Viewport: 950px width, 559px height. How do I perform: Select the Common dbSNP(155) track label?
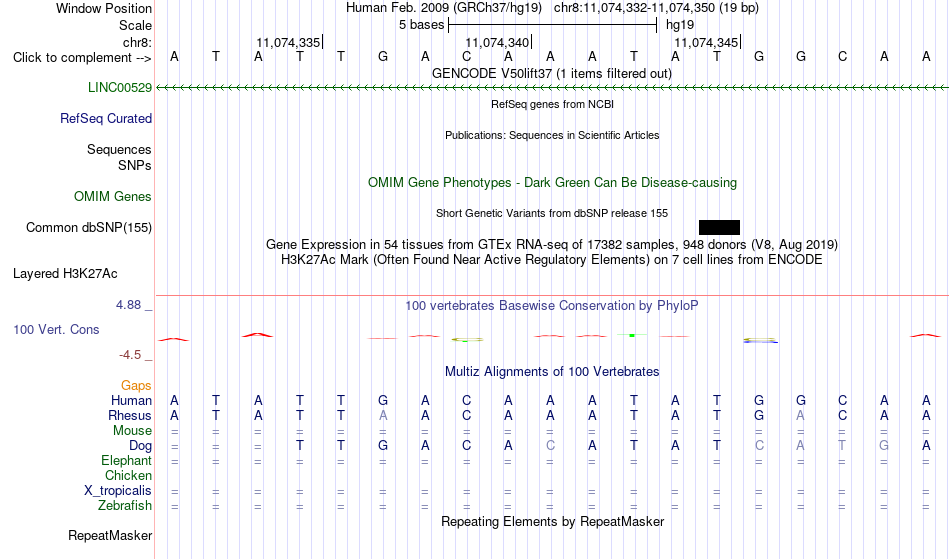(x=89, y=227)
